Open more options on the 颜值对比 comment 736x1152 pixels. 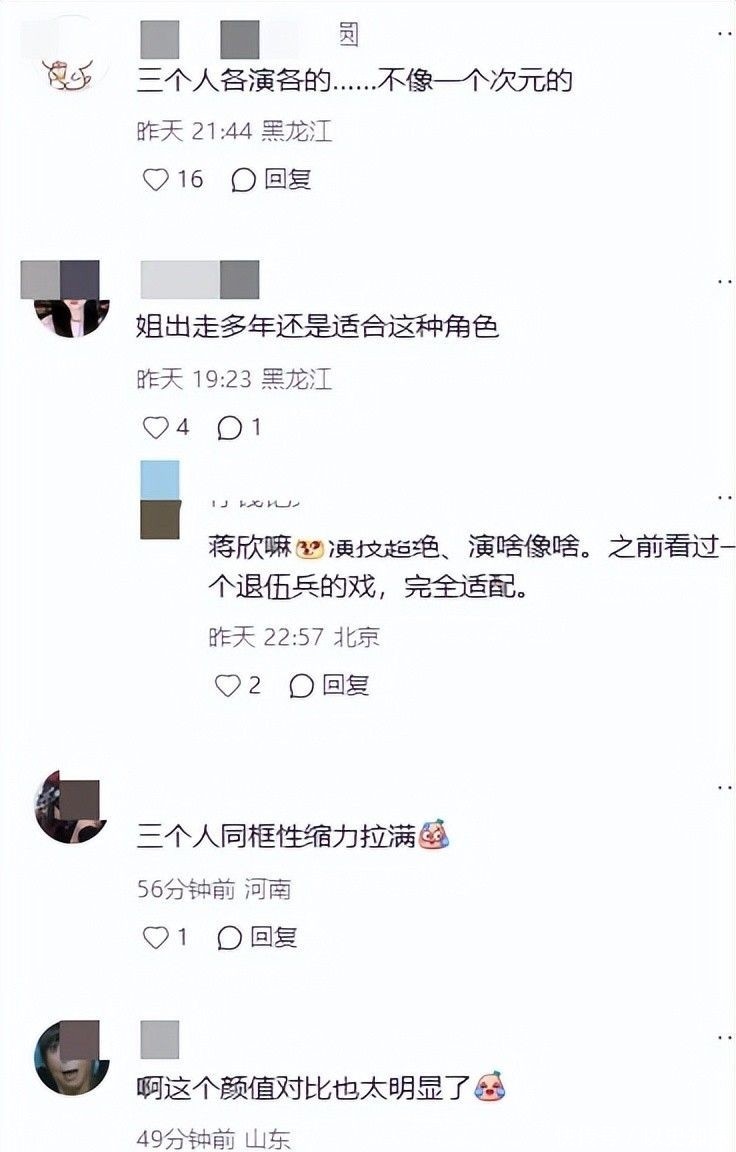pyautogui.click(x=724, y=1037)
